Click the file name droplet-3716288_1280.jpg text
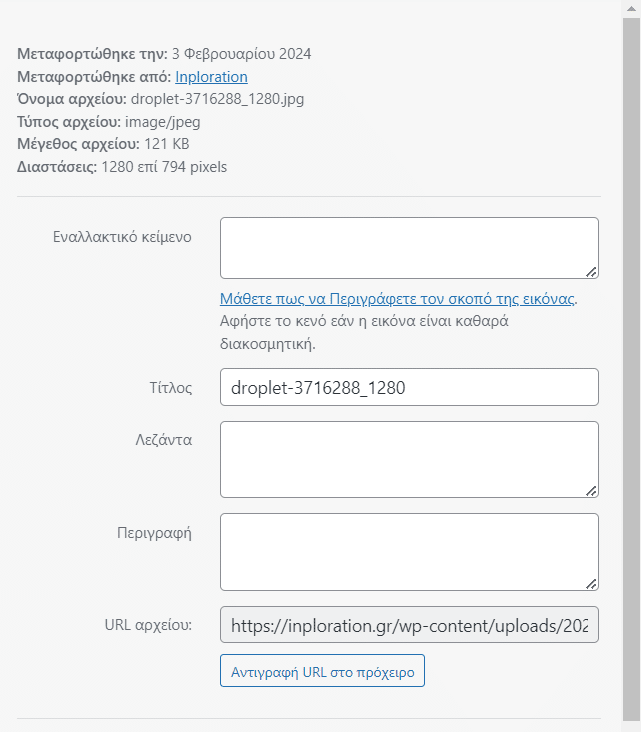641x732 pixels. coord(218,99)
